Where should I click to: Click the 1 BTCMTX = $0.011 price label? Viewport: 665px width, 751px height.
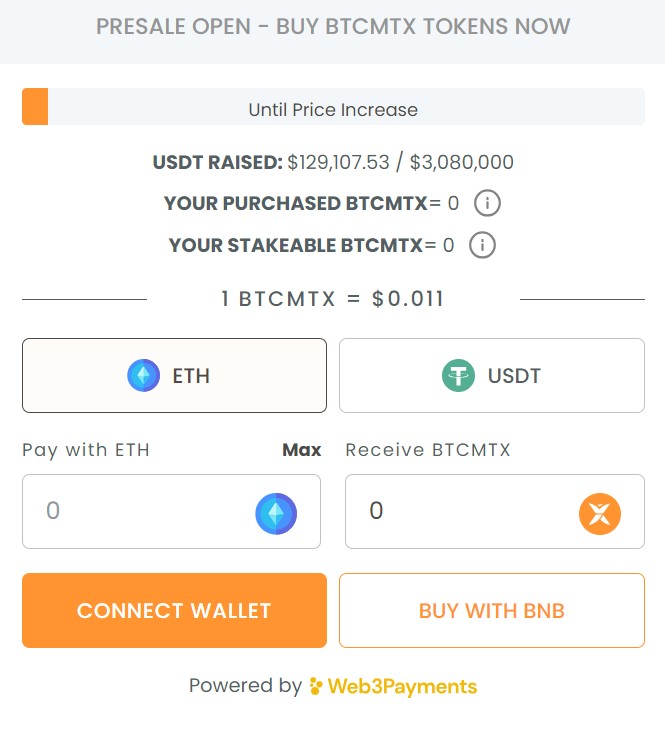tap(333, 299)
